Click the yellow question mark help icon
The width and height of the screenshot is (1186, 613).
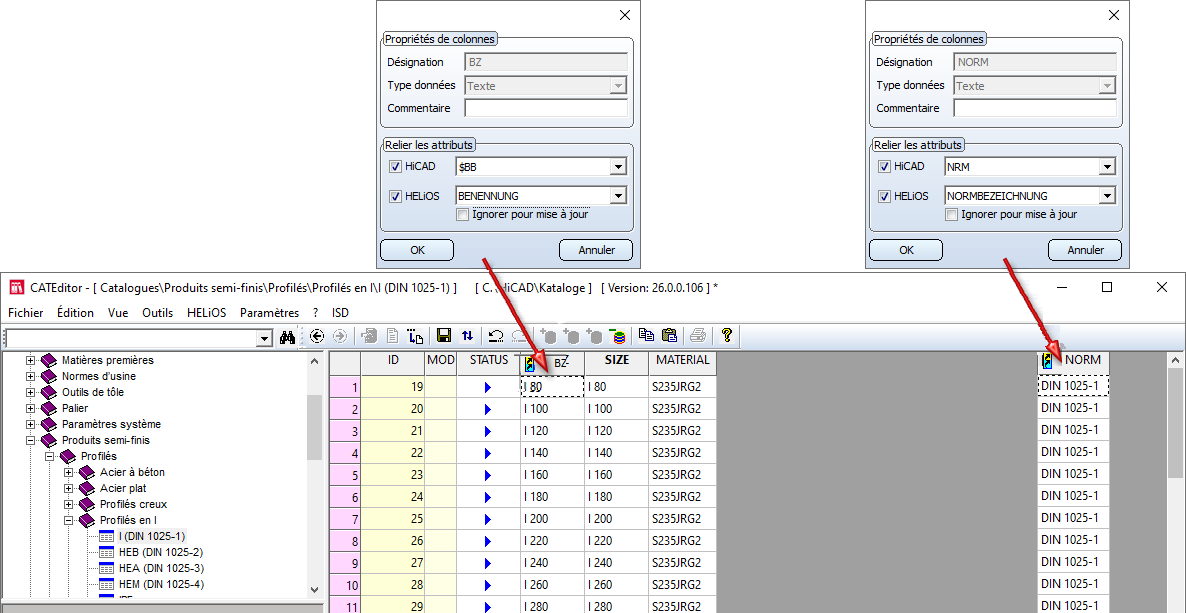click(x=727, y=336)
